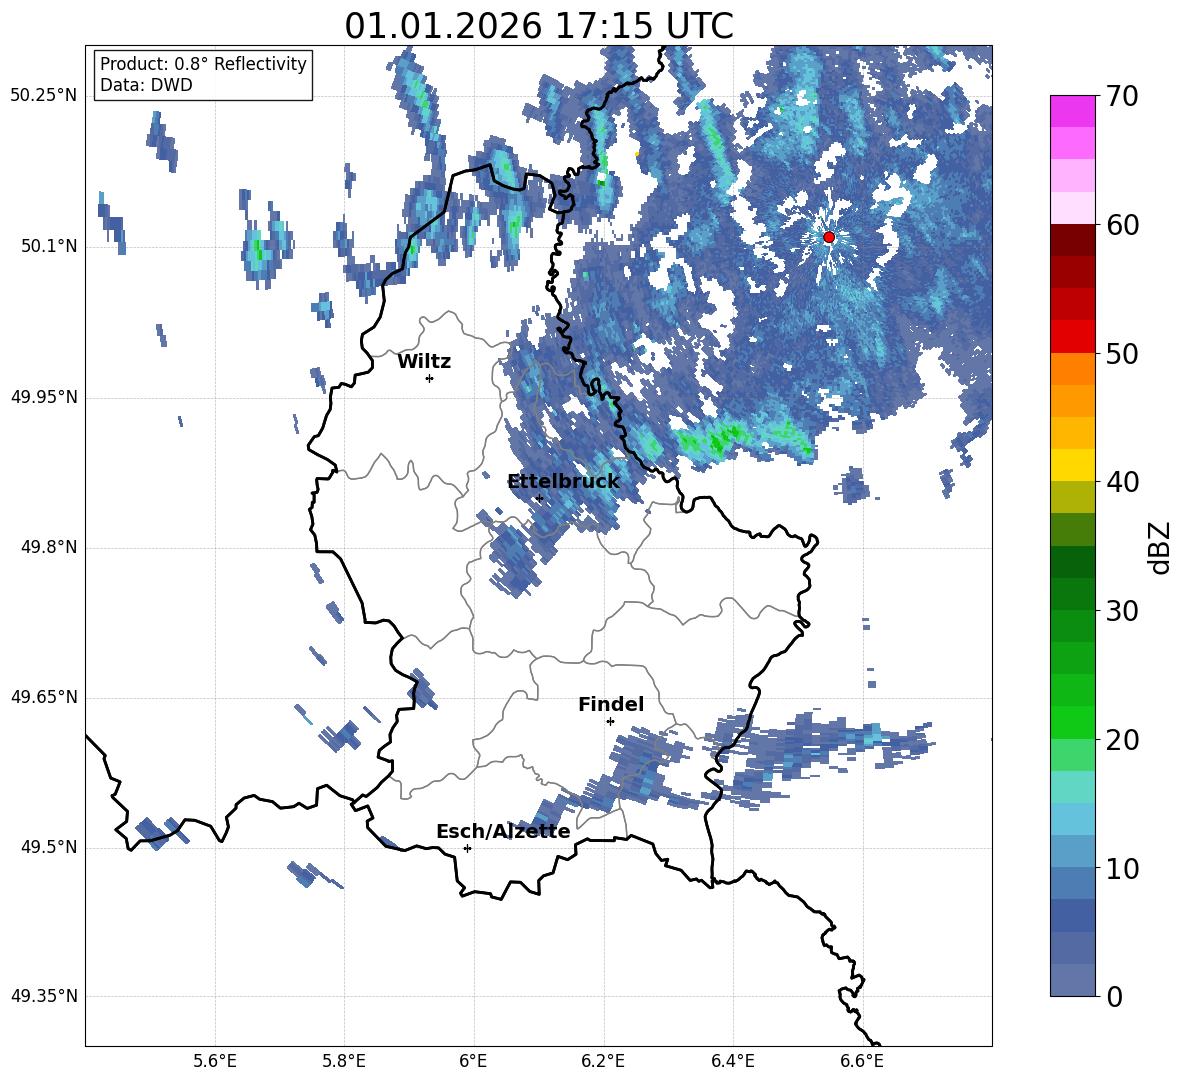Click the Ettelbruck station cross marker
The height and width of the screenshot is (1081, 1184).
539,498
